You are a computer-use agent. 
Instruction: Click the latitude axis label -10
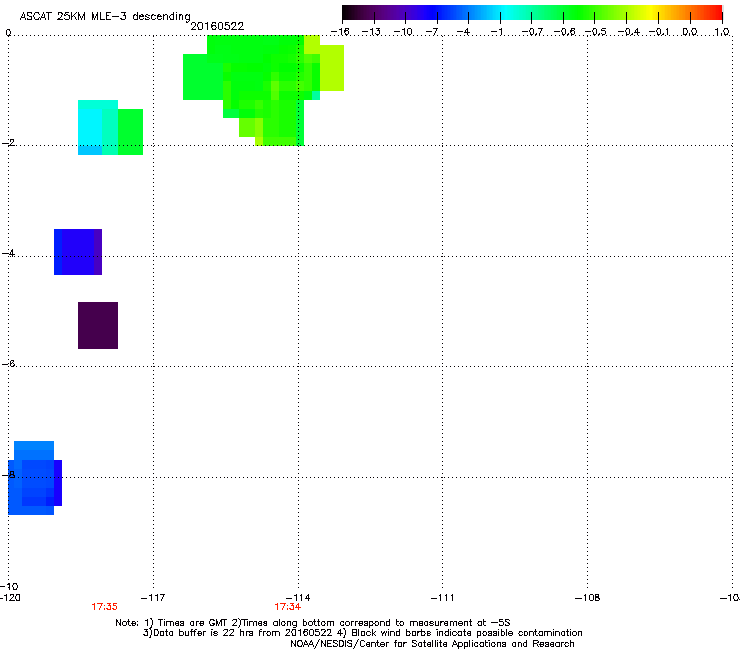10,586
